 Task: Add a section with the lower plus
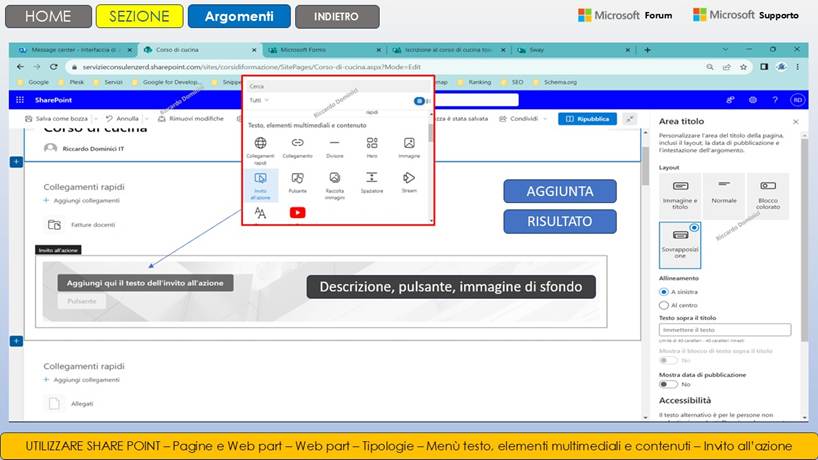16,341
